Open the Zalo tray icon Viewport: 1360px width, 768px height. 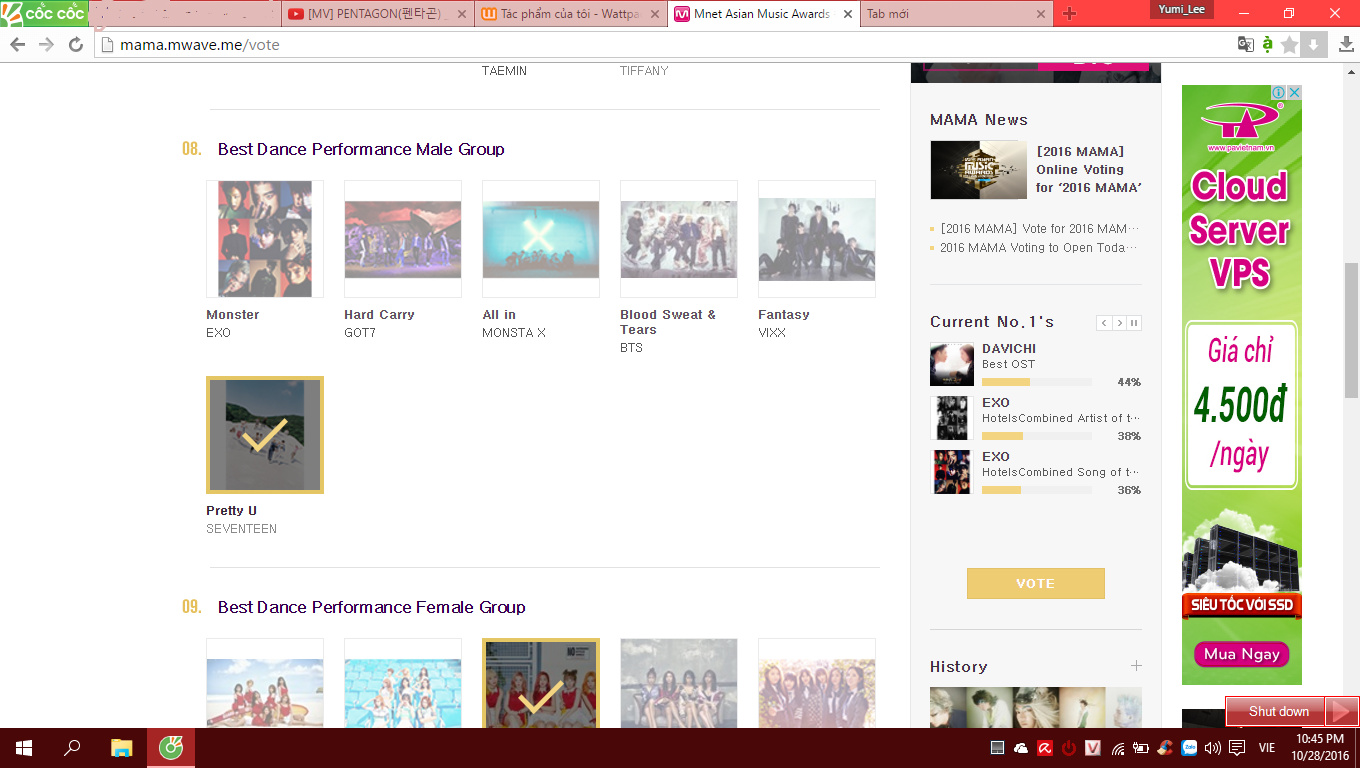1189,748
